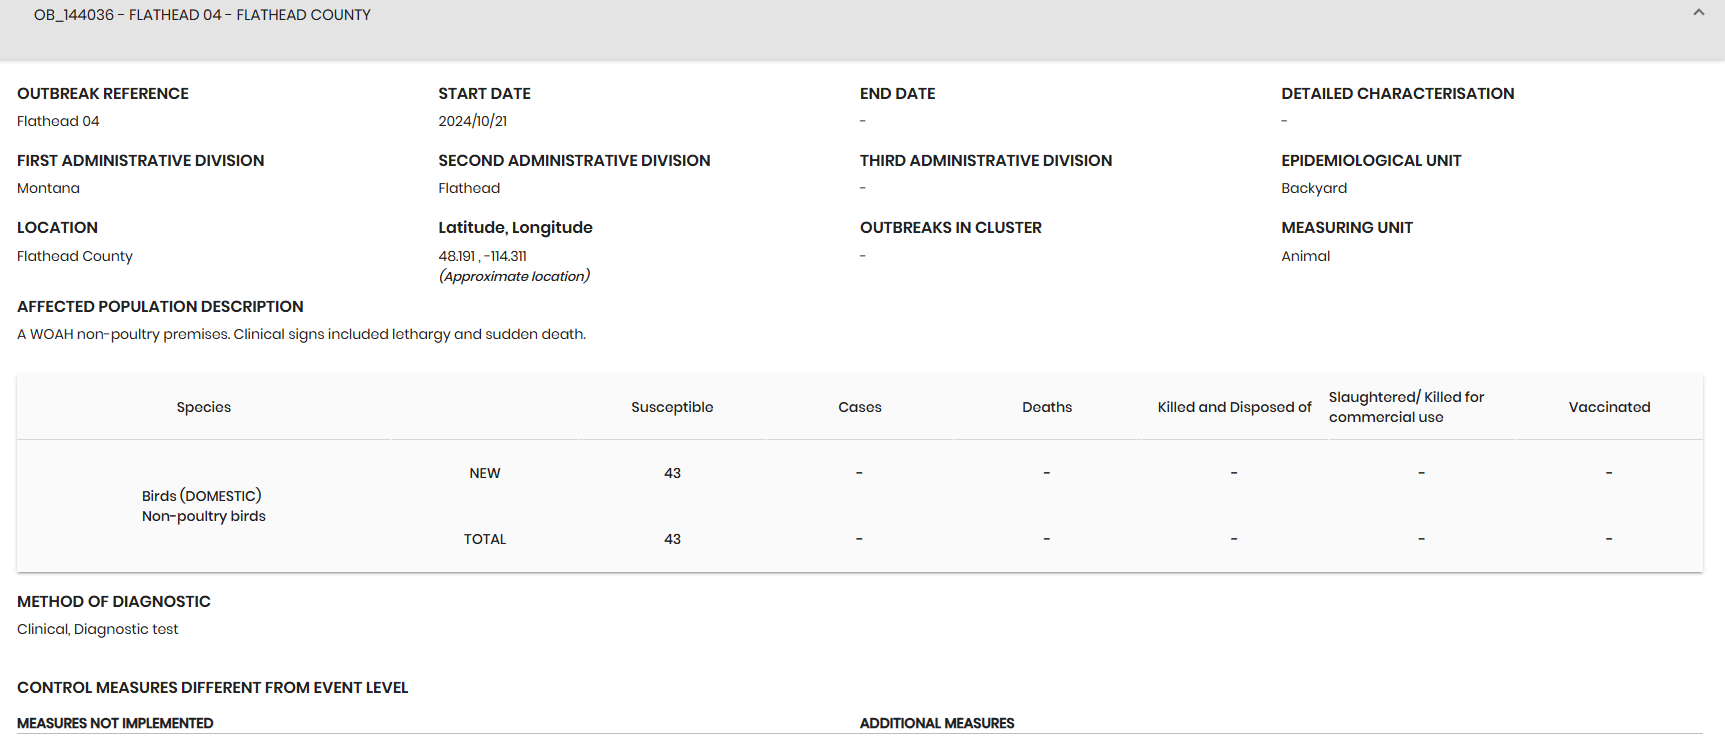Click the Measures Not Implemented heading
Image resolution: width=1725 pixels, height=747 pixels.
tap(115, 723)
